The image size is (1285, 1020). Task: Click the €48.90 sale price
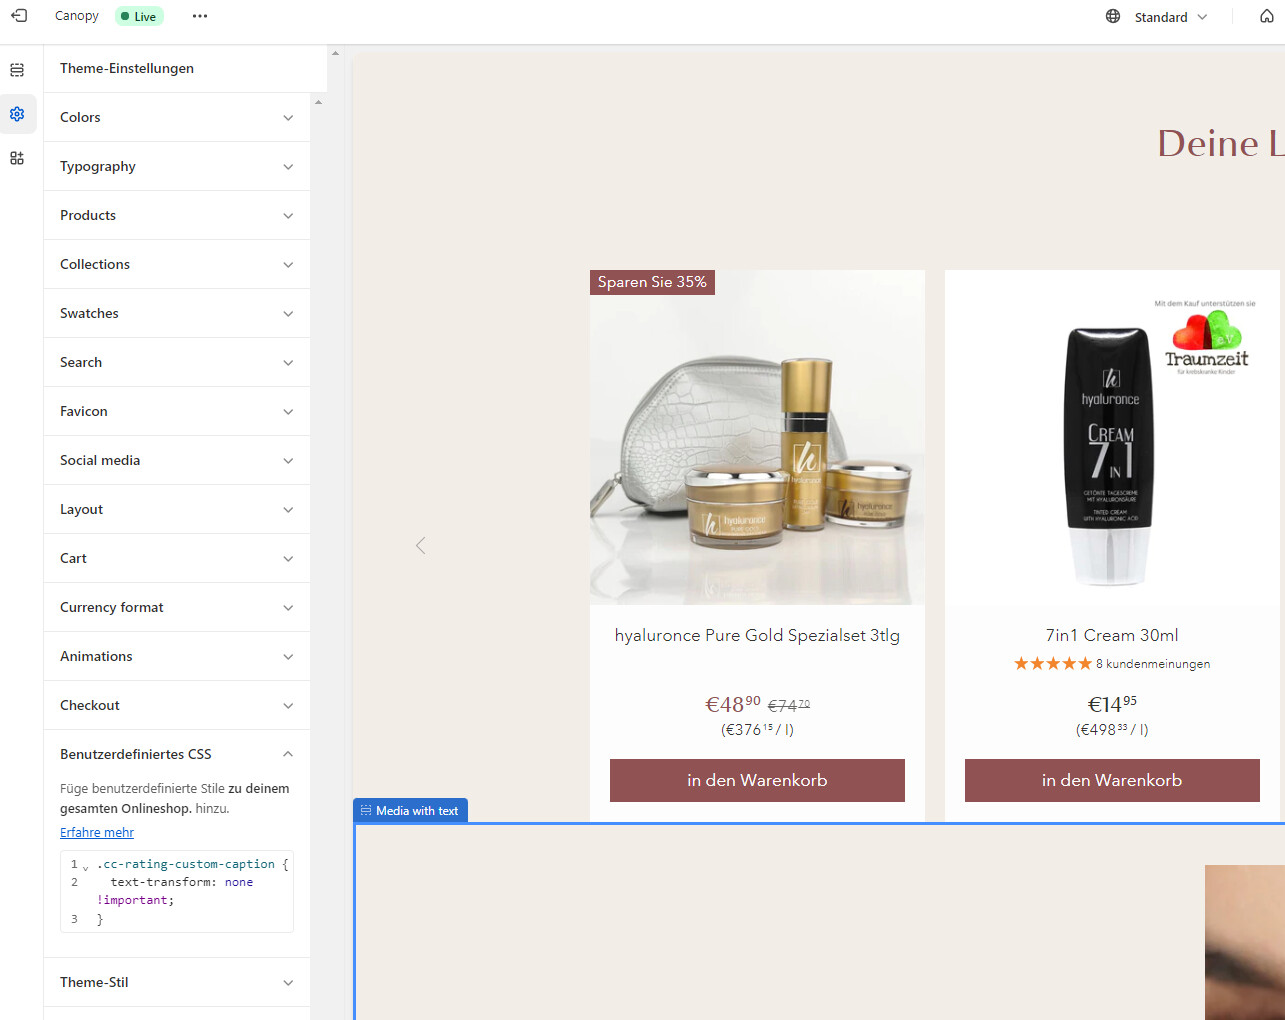733,704
